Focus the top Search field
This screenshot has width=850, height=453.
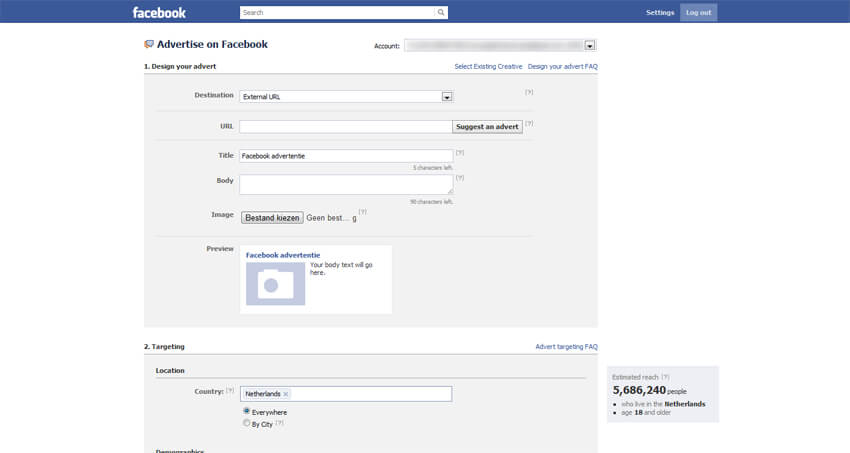[x=337, y=12]
